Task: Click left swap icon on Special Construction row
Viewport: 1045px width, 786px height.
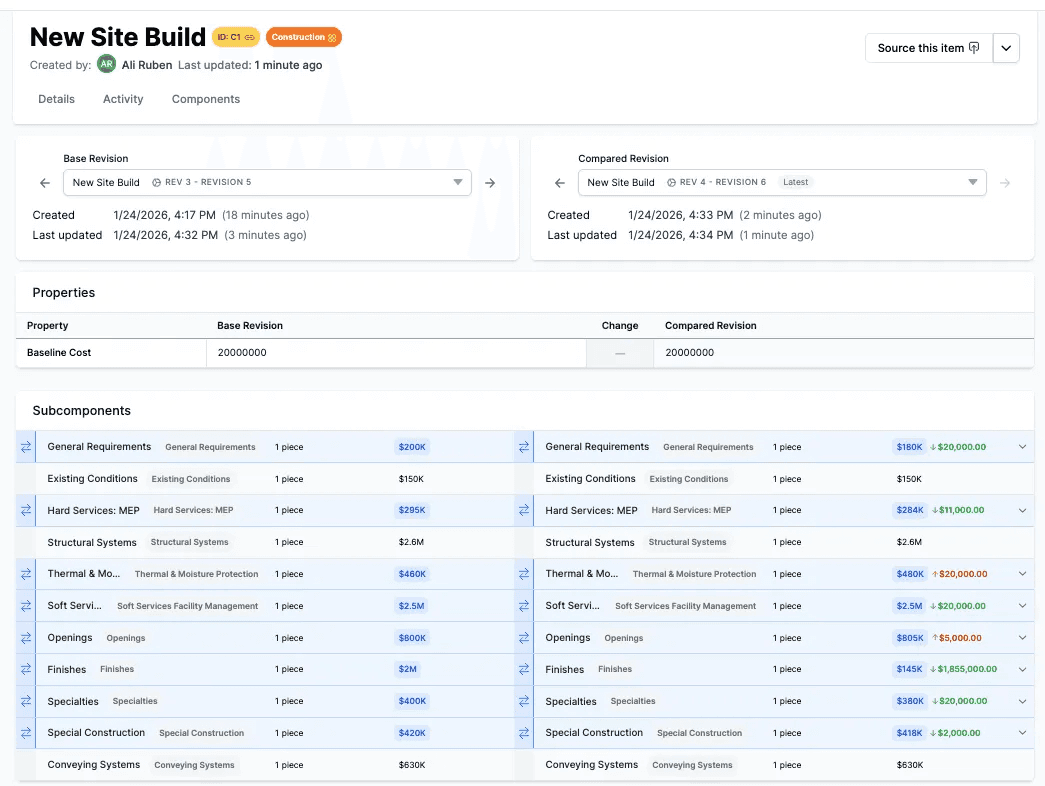Action: click(x=26, y=733)
